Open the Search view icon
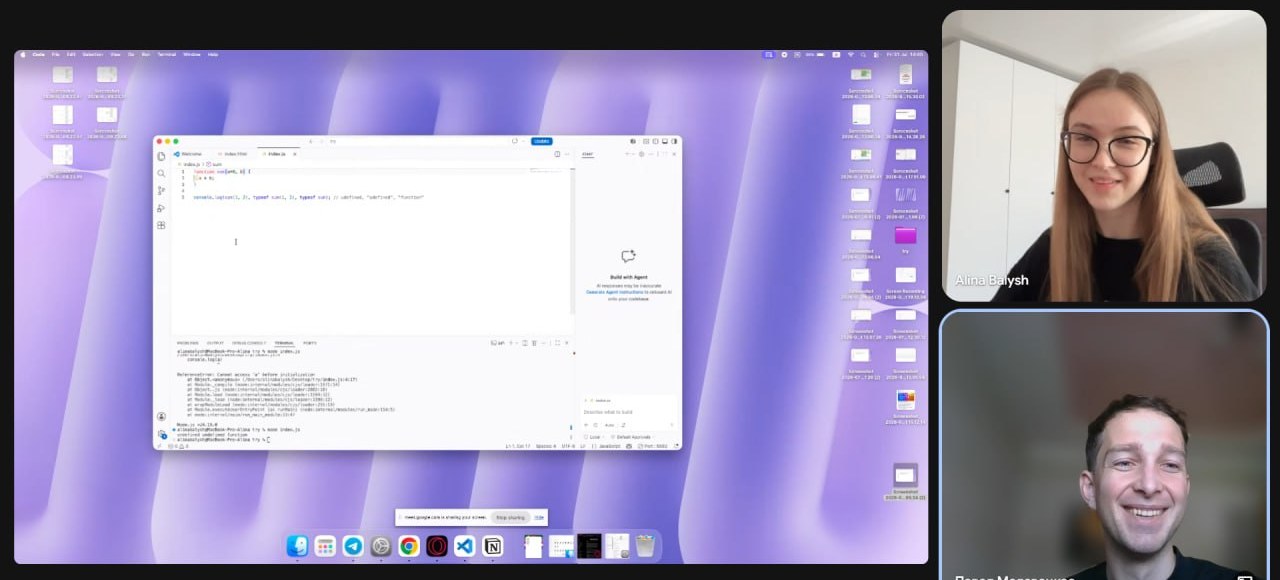 click(x=161, y=173)
